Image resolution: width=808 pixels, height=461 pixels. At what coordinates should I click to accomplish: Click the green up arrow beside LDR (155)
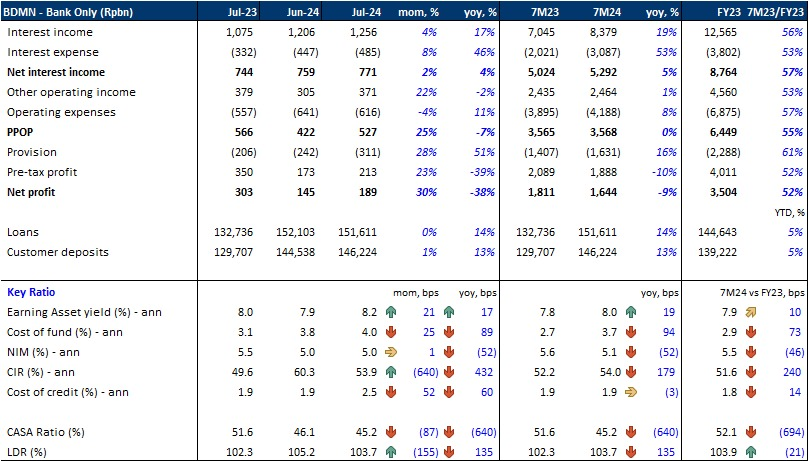(391, 452)
